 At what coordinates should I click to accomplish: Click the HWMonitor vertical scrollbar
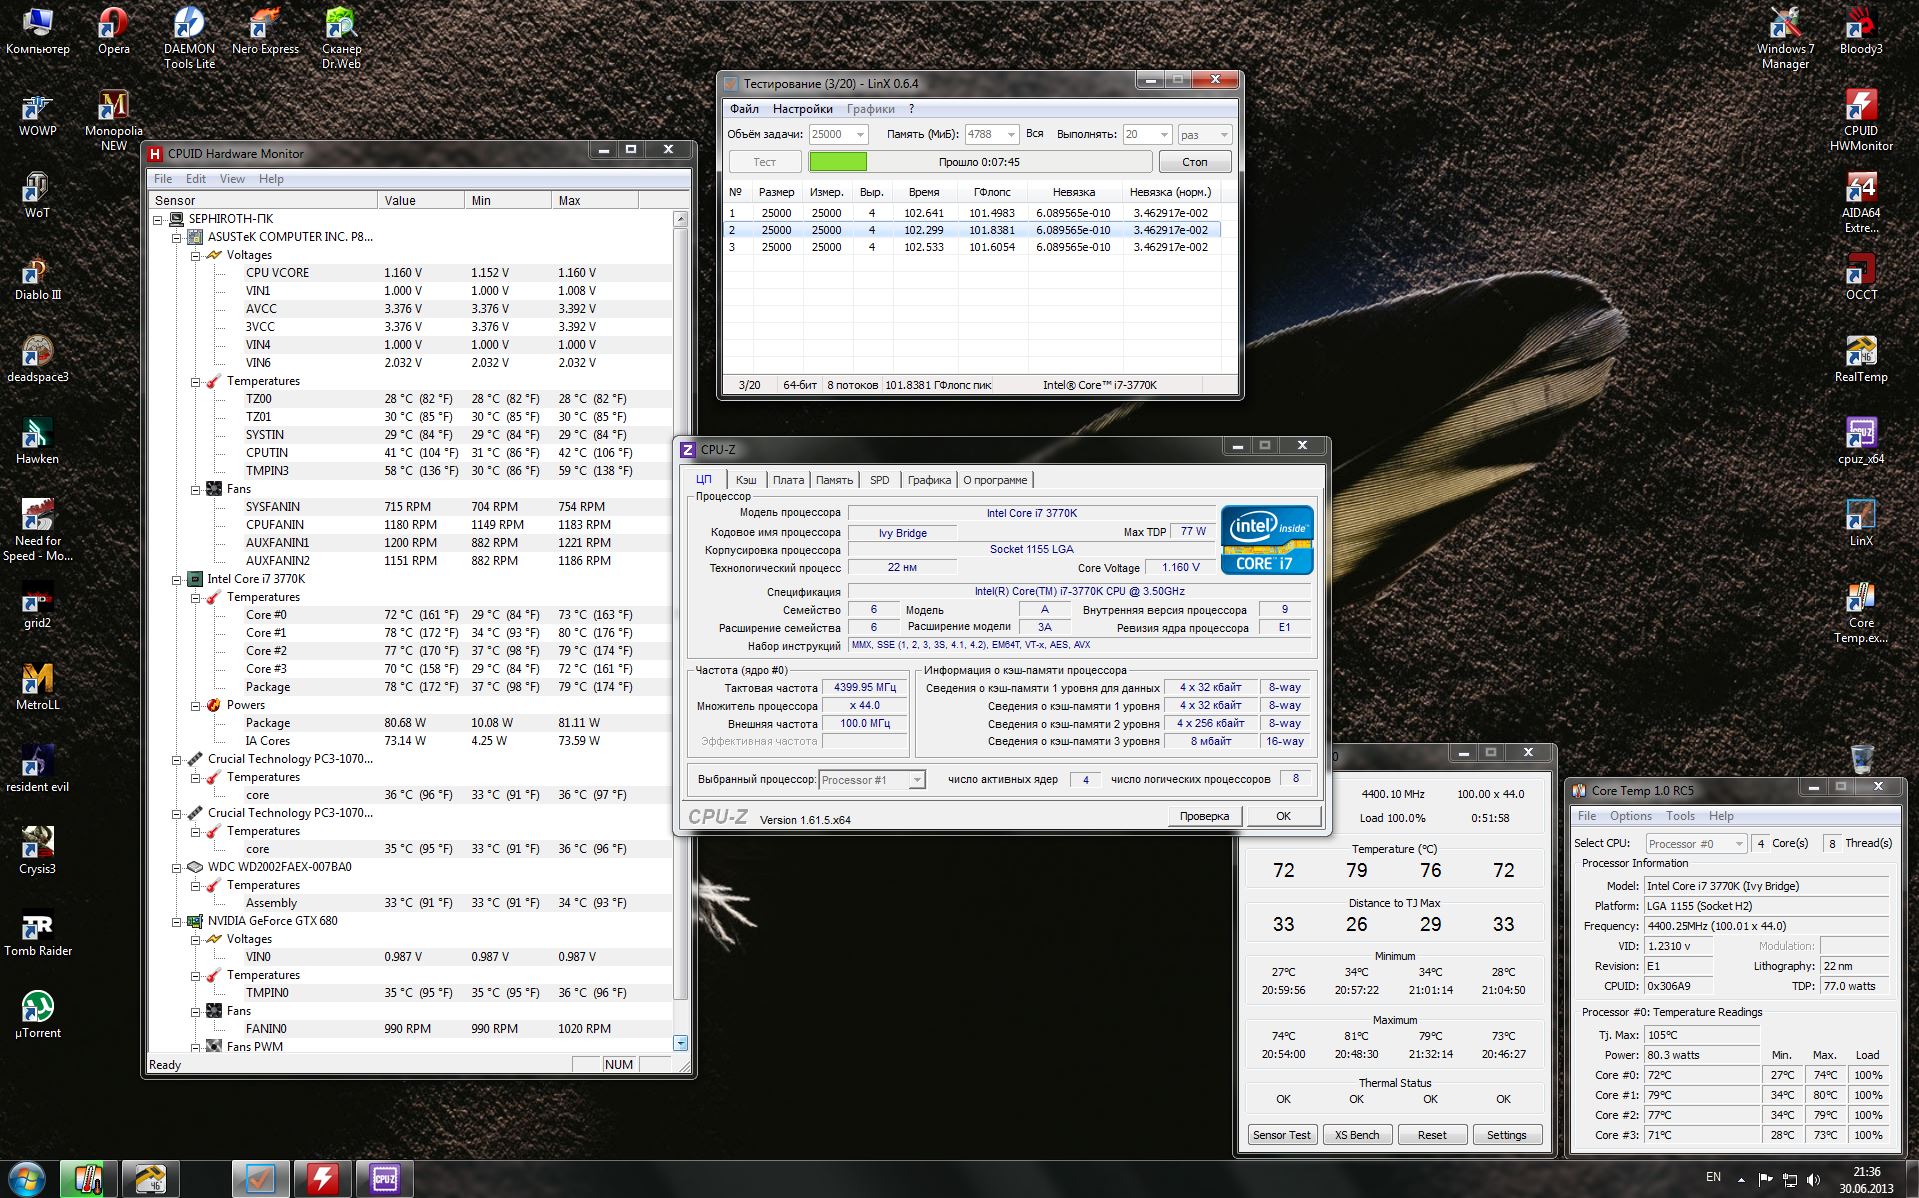pos(680,631)
